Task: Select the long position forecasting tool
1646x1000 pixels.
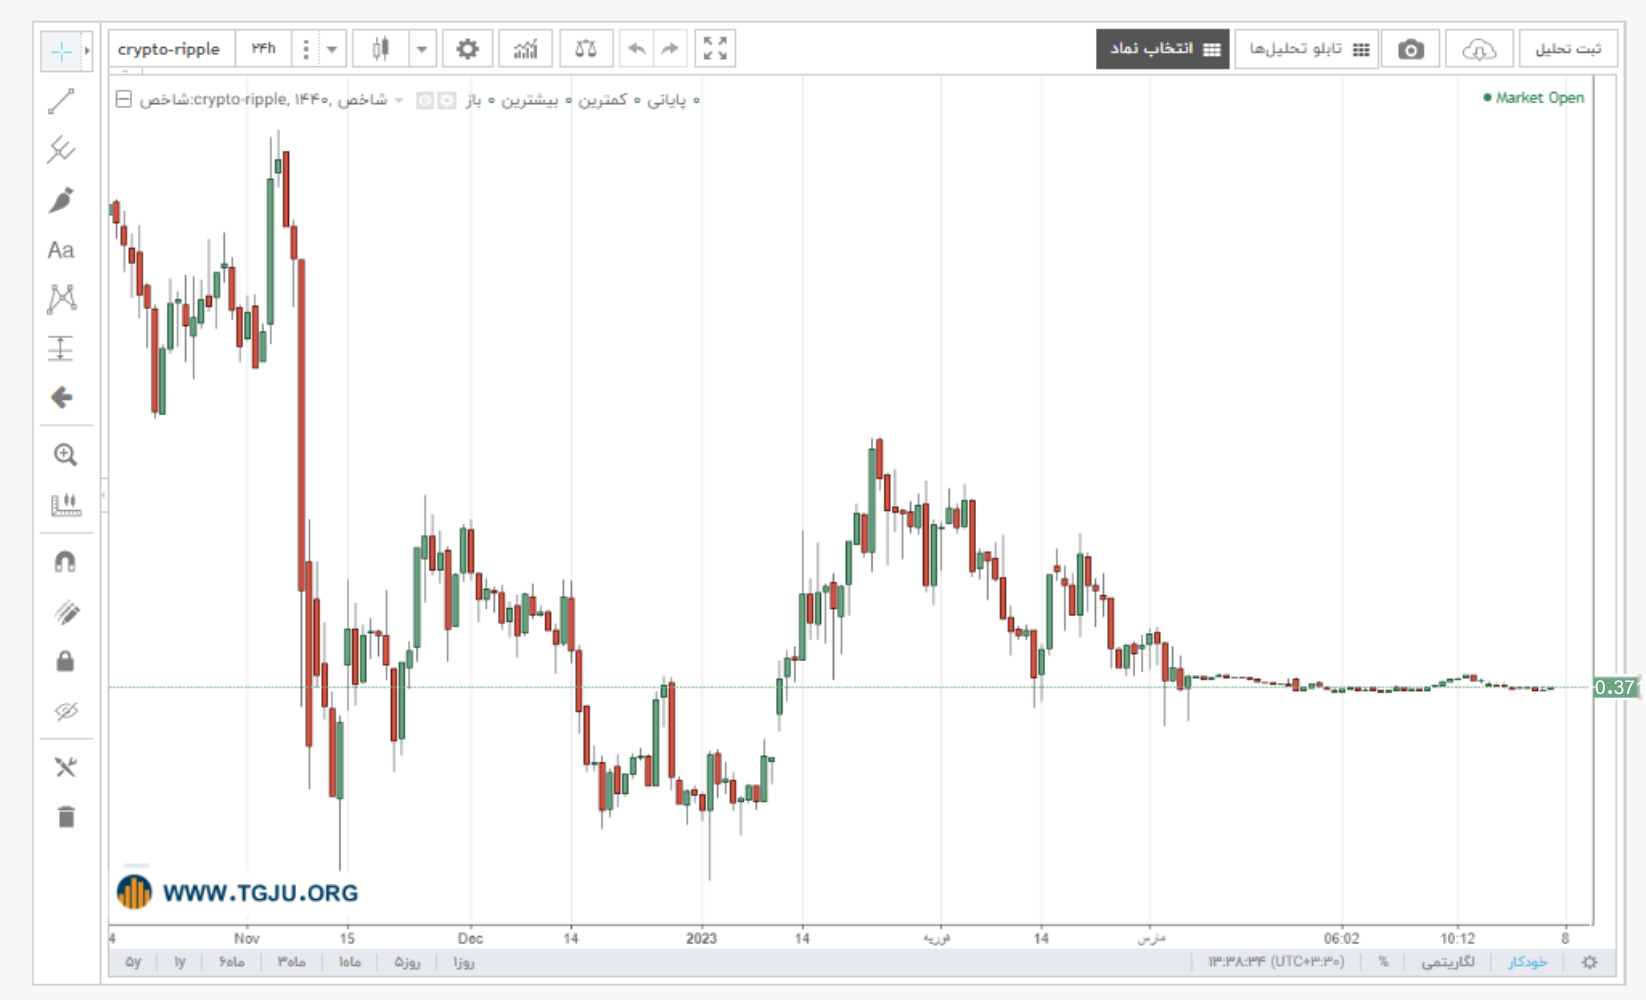Action: pos(61,348)
